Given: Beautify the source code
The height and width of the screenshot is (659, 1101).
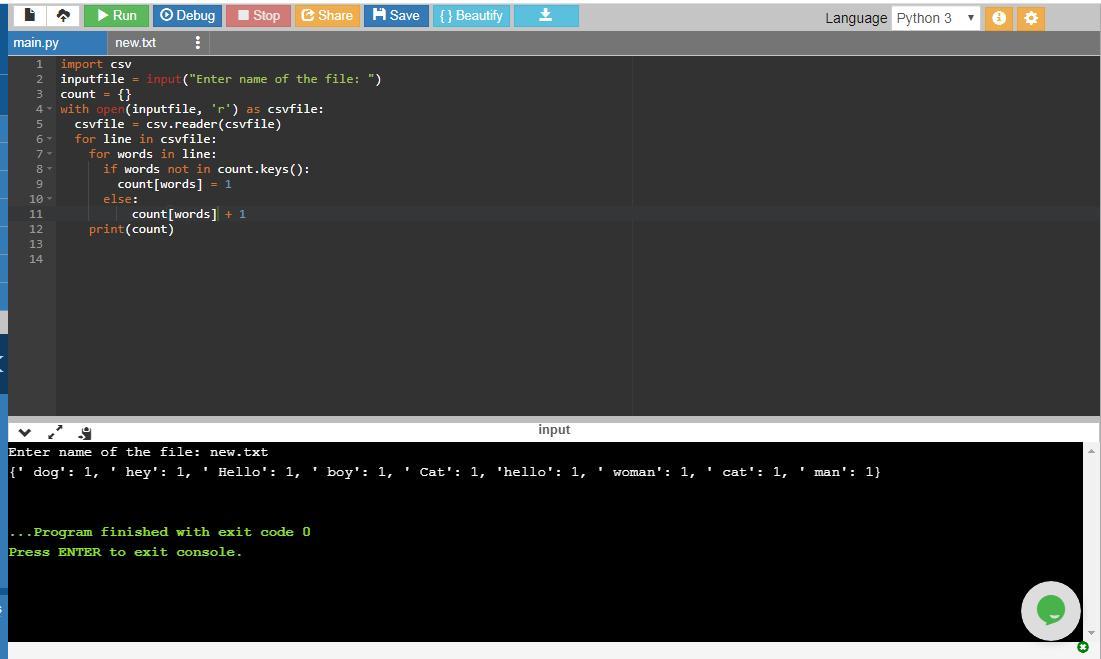Looking at the screenshot, I should coord(471,15).
